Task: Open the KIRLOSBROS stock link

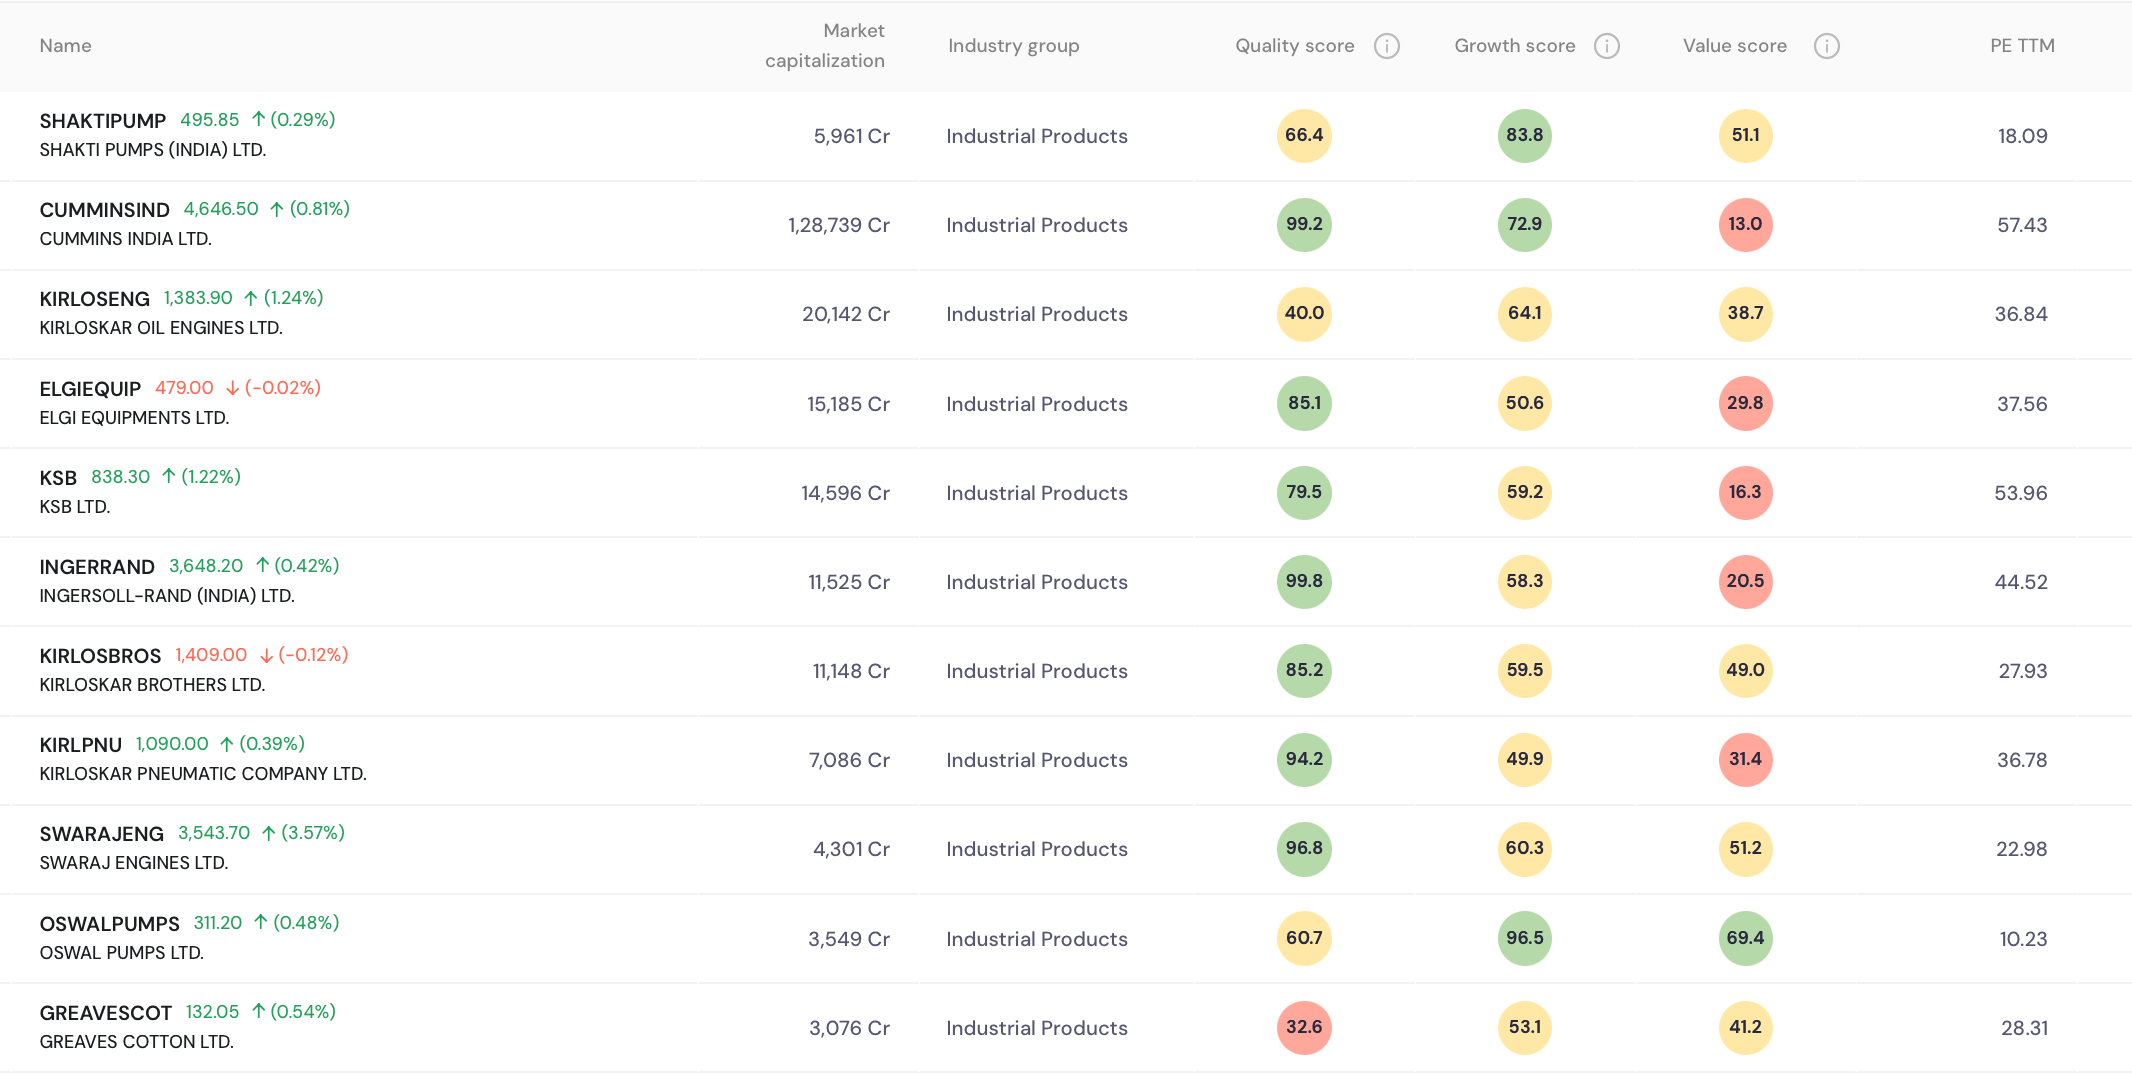Action: 100,656
